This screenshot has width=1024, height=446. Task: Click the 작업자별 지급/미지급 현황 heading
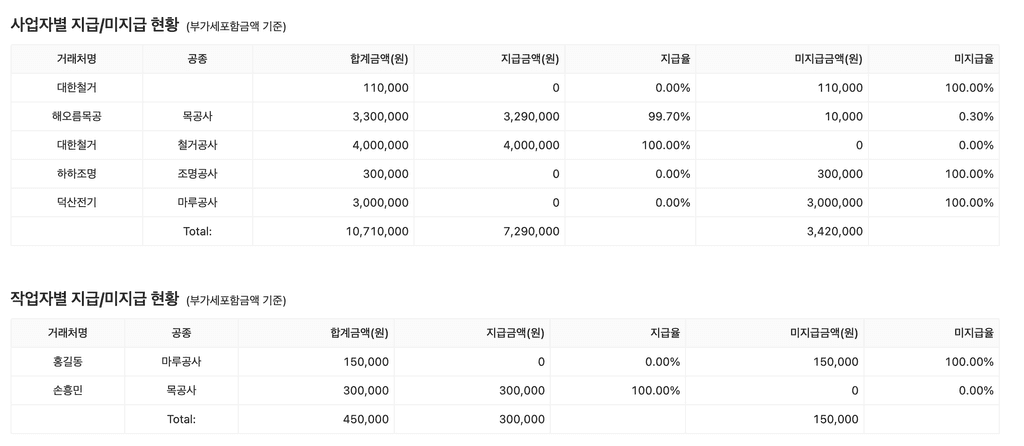95,299
